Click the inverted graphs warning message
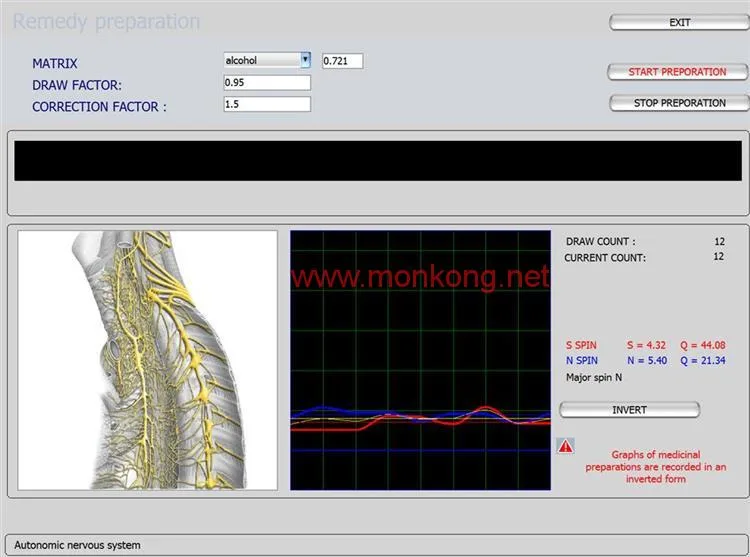The height and width of the screenshot is (557, 750). pos(655,467)
